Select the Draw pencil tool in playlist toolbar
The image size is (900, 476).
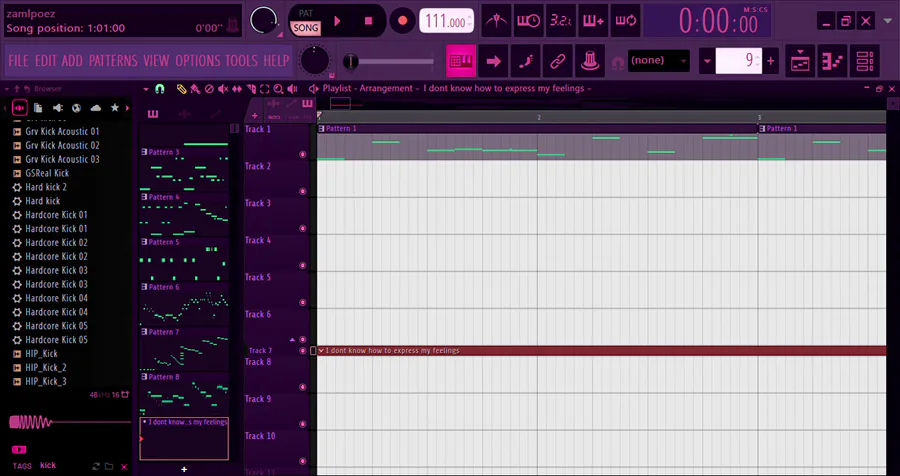coord(181,89)
